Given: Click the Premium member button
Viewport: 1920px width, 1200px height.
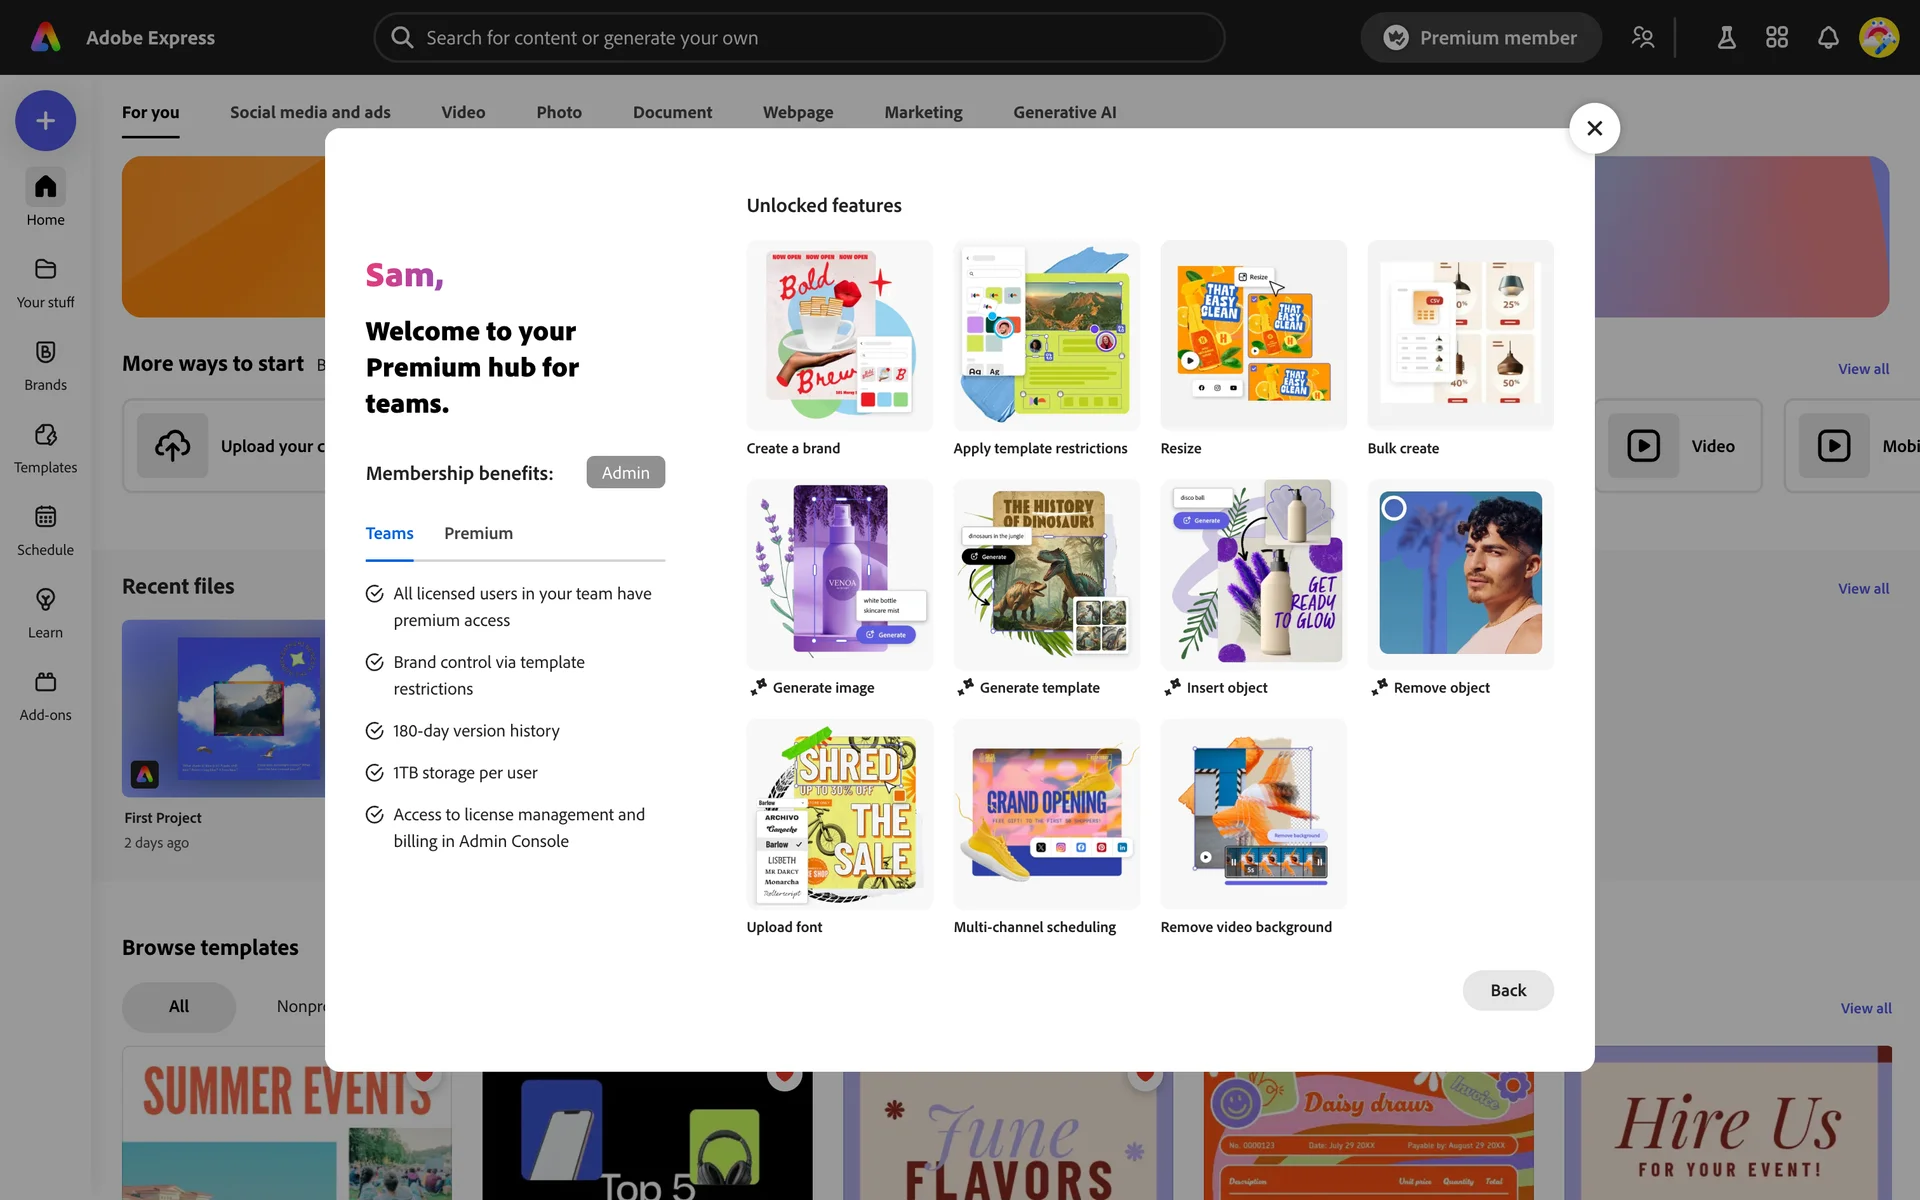Looking at the screenshot, I should point(1481,38).
